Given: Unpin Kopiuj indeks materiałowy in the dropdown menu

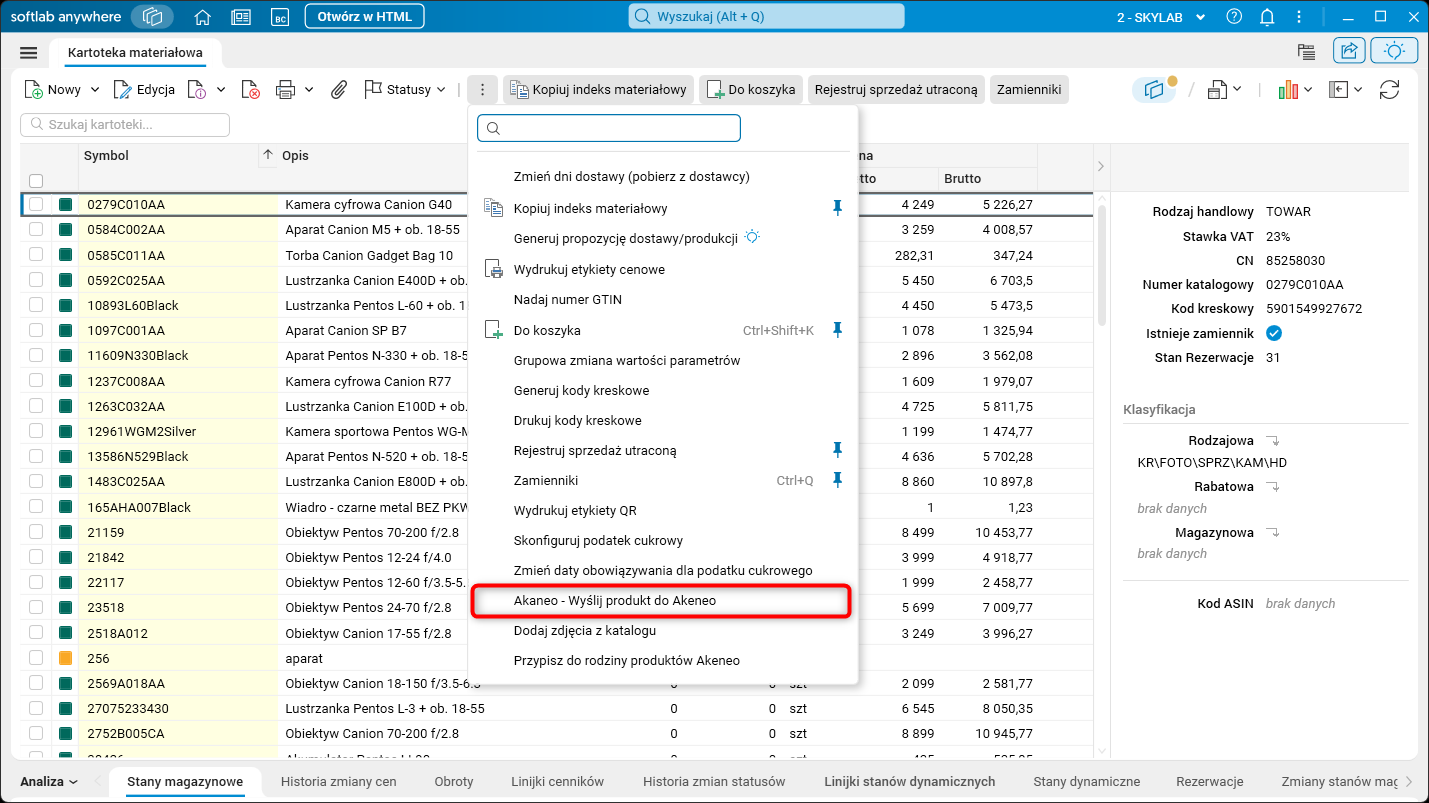Looking at the screenshot, I should click(838, 208).
